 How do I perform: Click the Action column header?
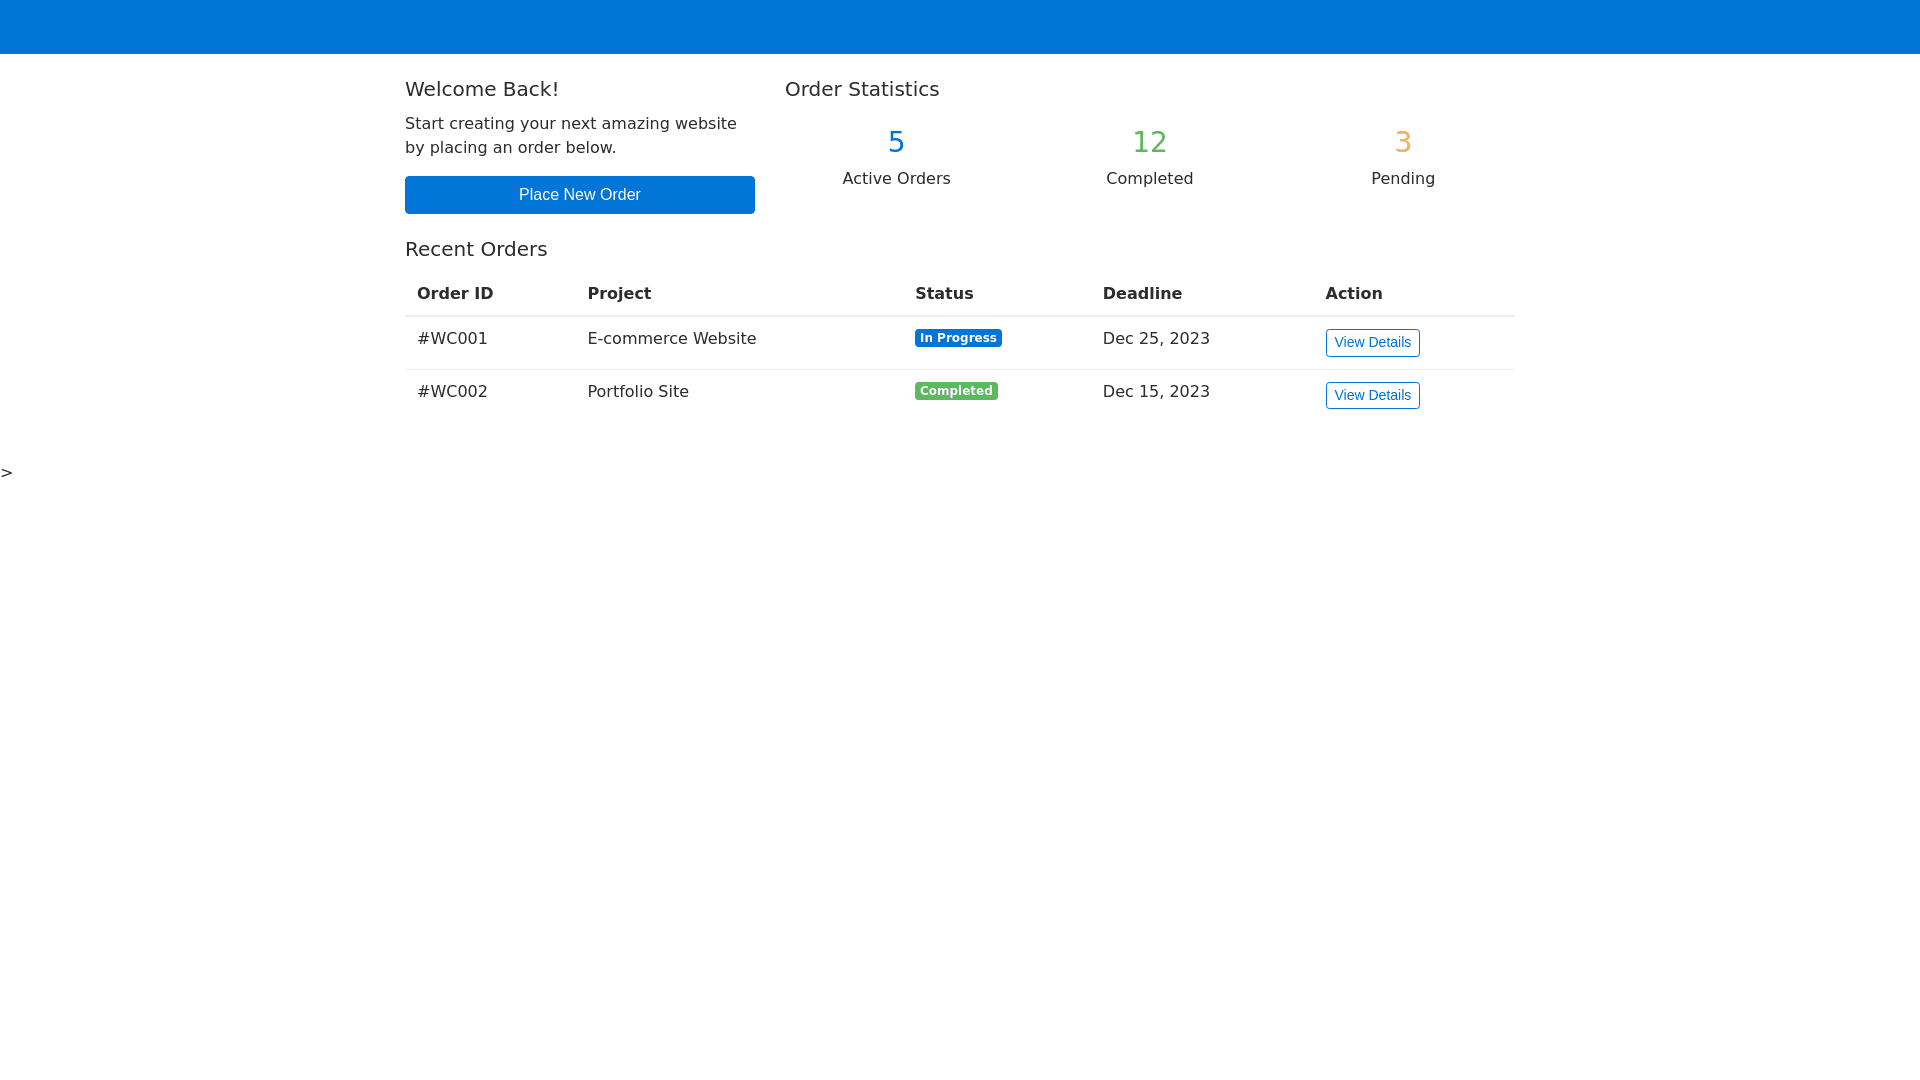[1353, 294]
